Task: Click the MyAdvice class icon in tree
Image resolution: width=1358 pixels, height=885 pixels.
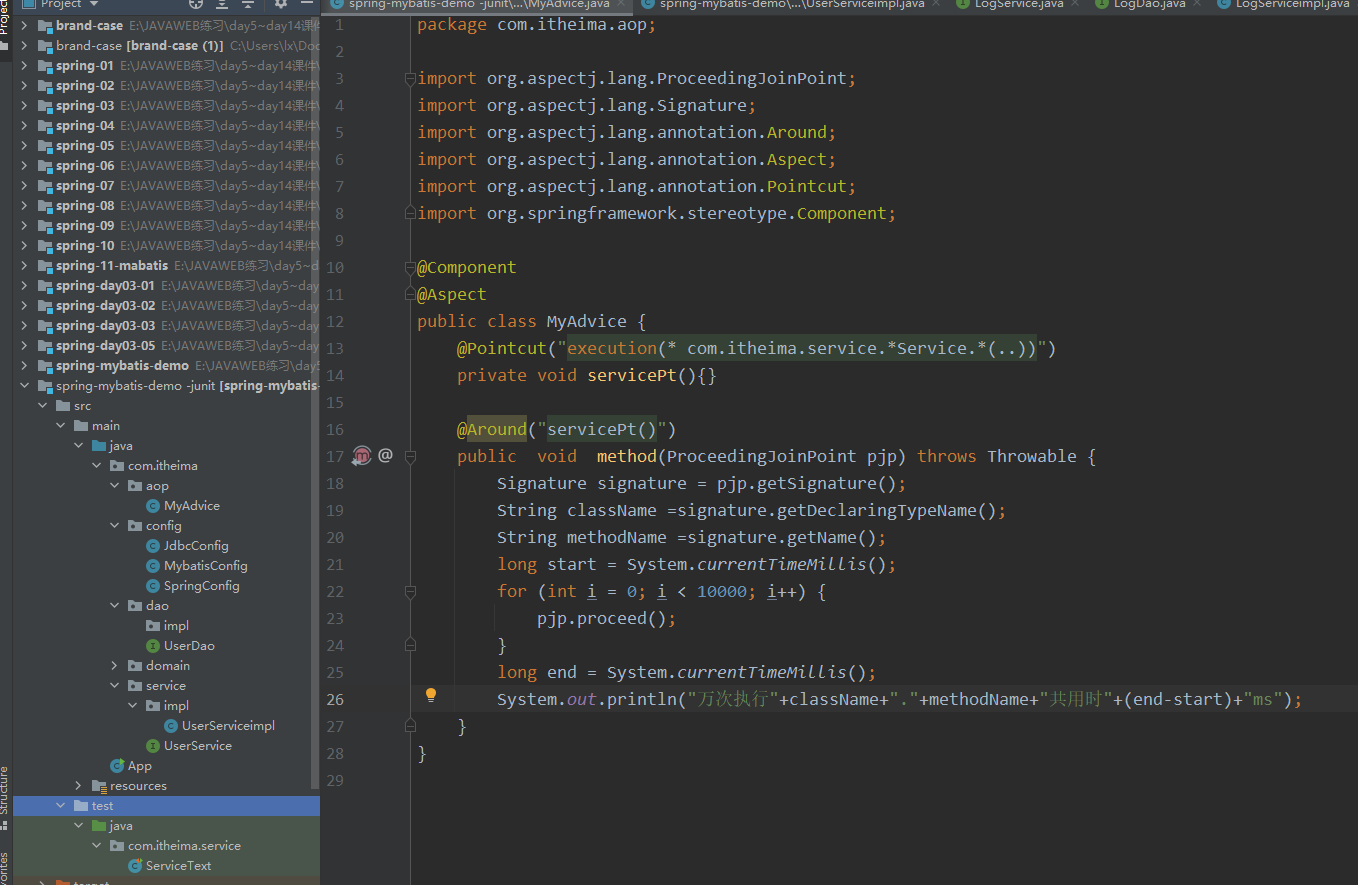Action: 153,506
